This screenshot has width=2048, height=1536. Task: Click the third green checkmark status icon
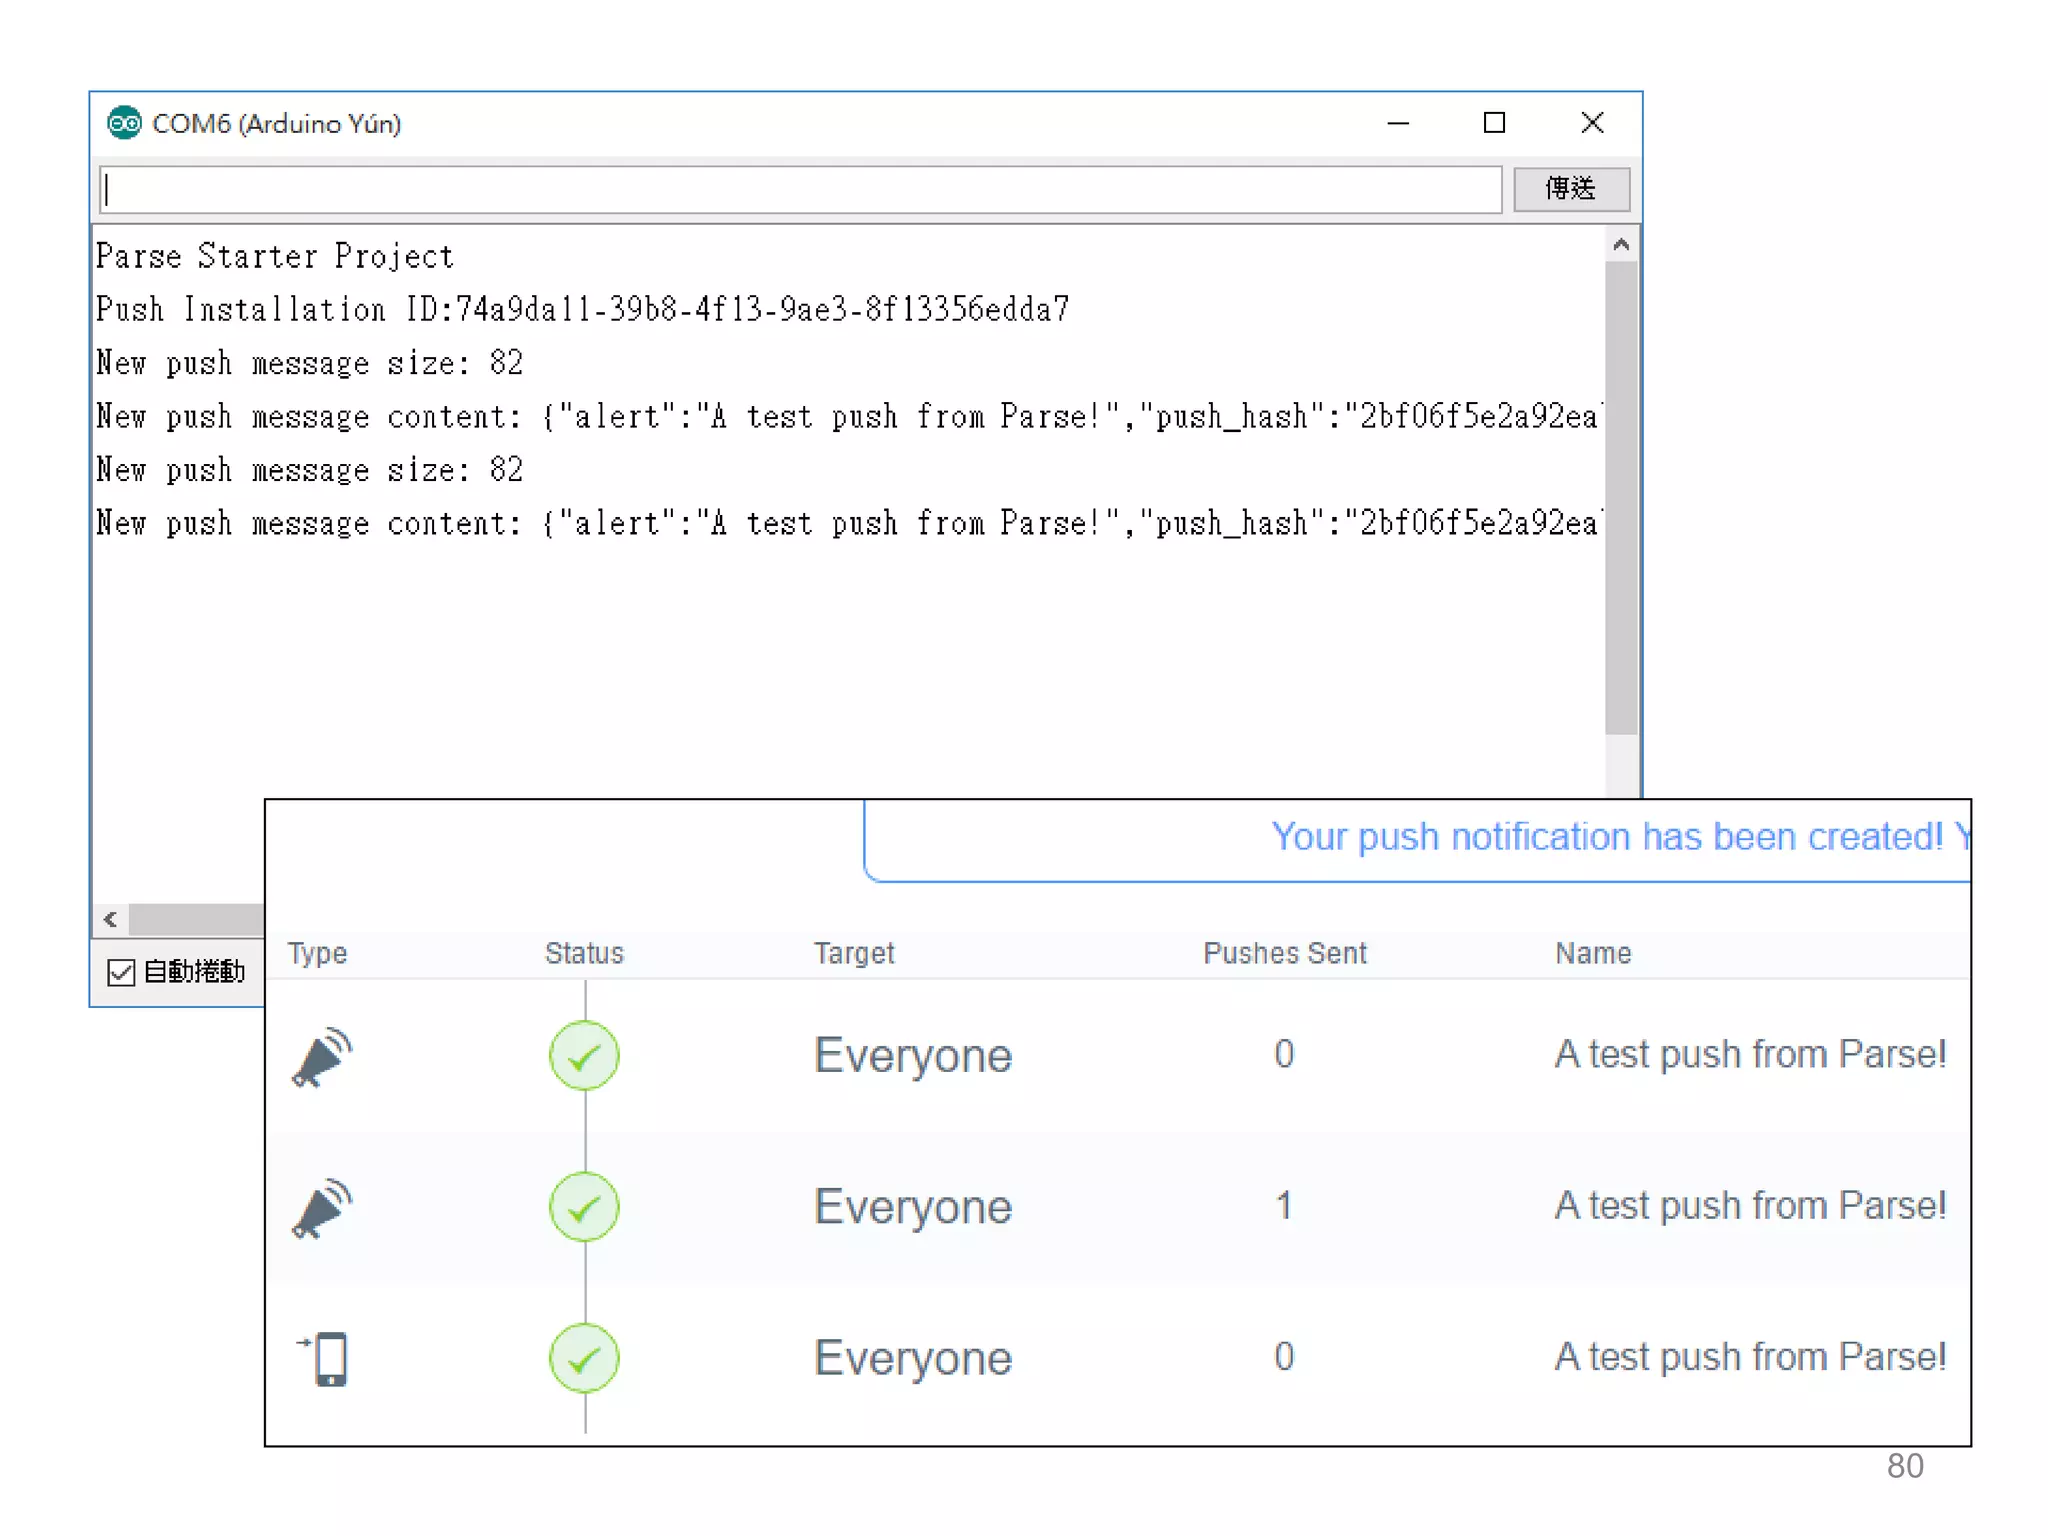[584, 1358]
